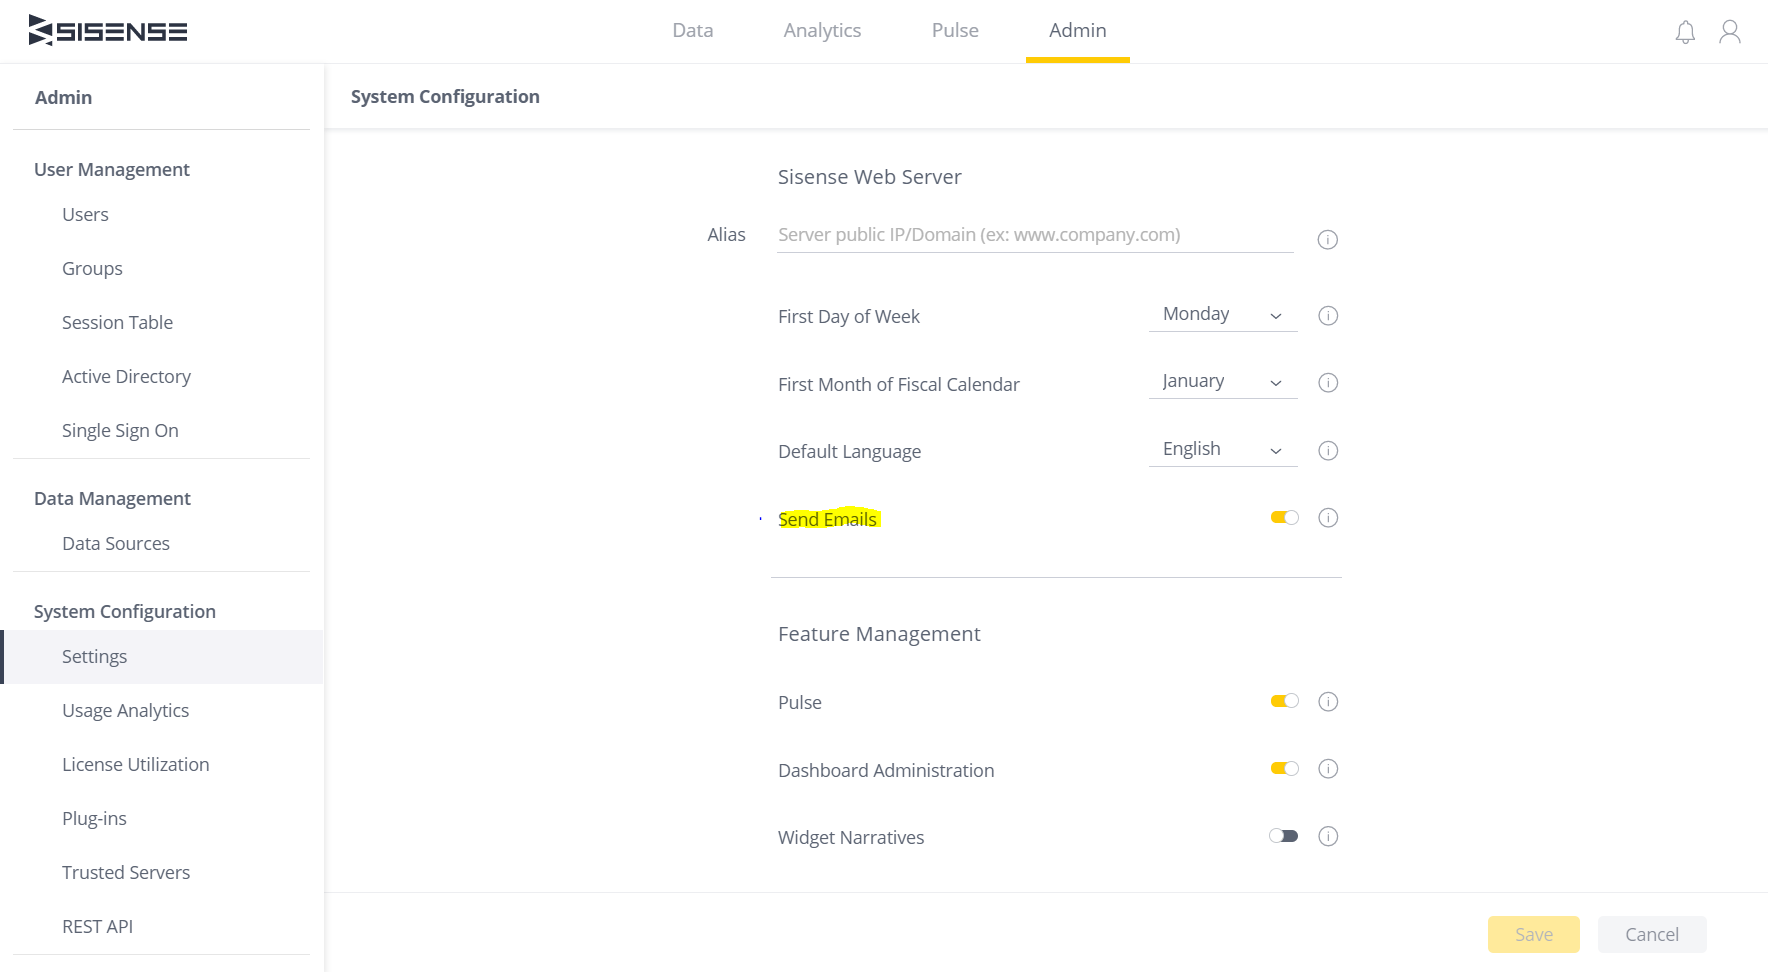Click the User Management heading
This screenshot has height=972, width=1768.
tap(112, 170)
